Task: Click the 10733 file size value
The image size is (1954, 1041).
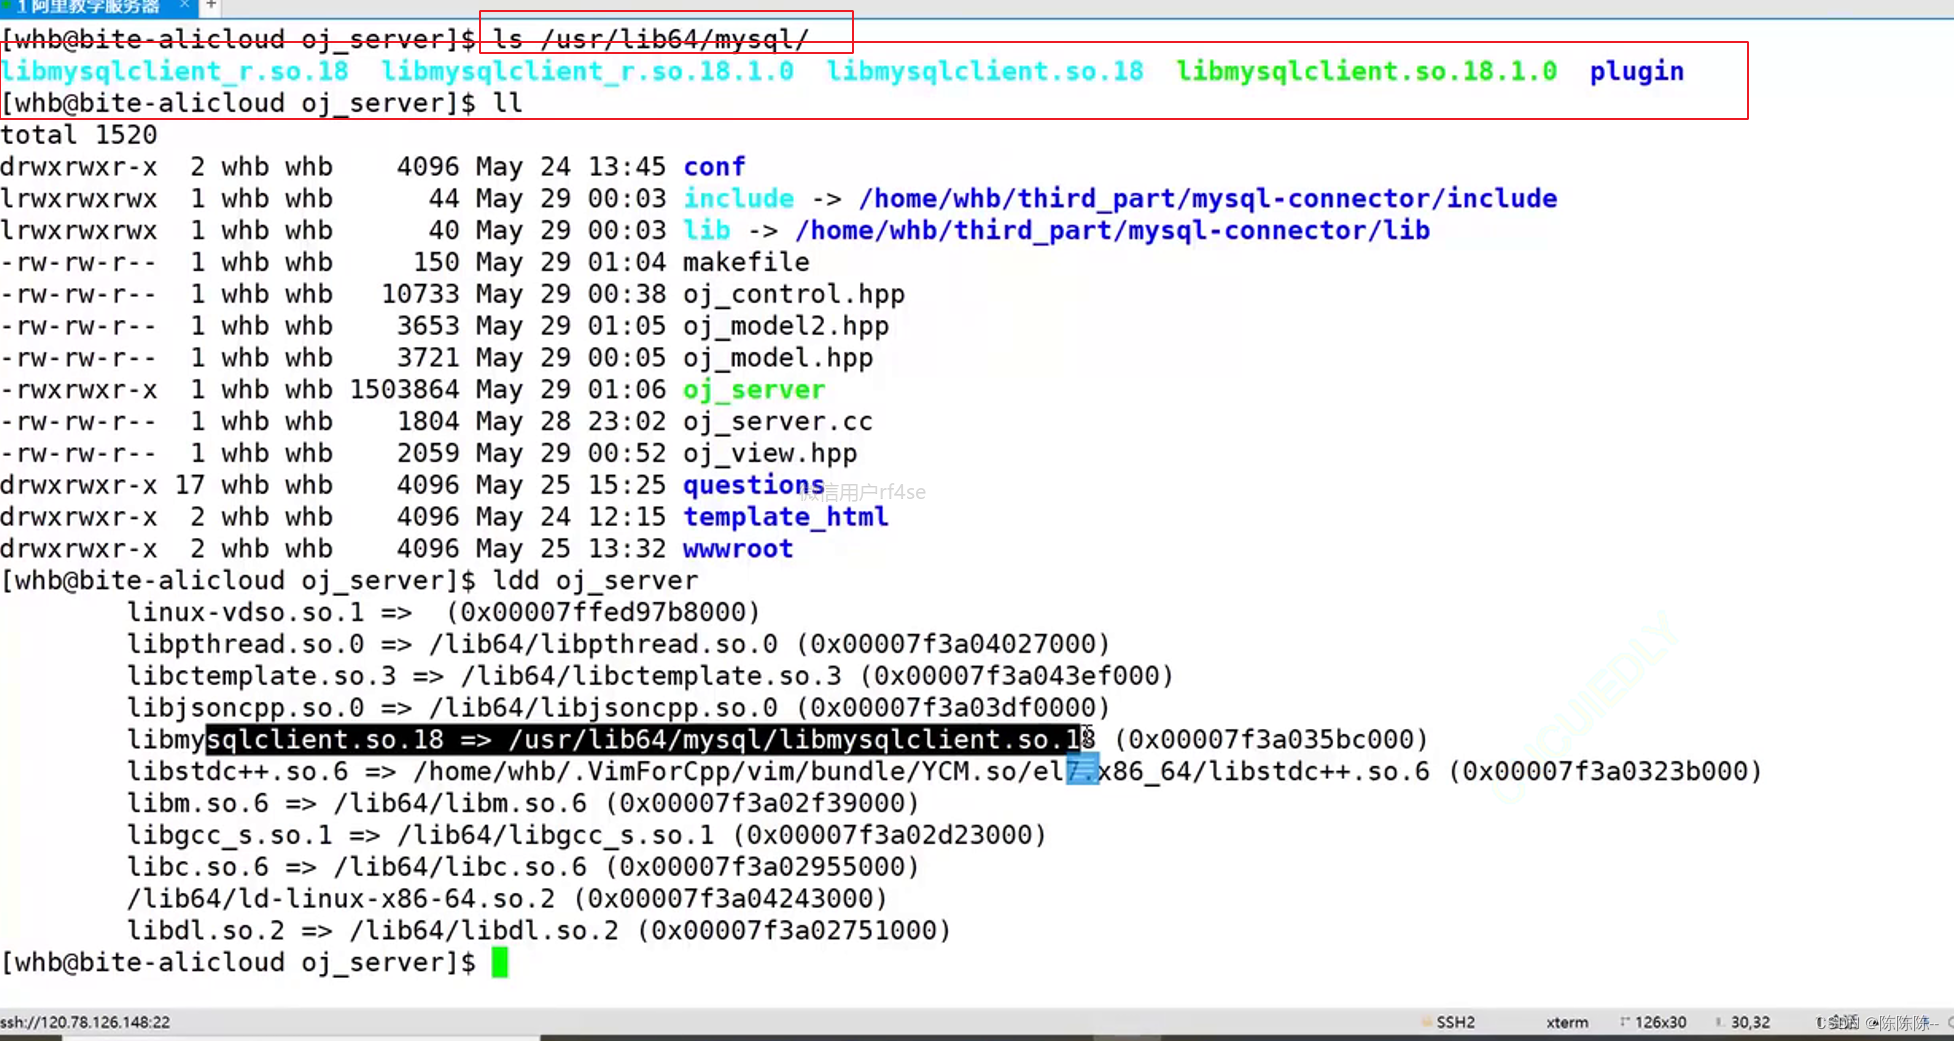Action: (x=420, y=294)
